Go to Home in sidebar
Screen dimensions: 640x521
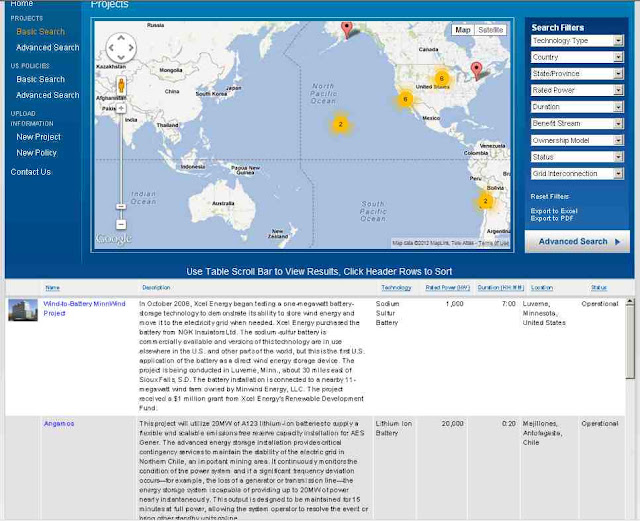click(x=21, y=3)
